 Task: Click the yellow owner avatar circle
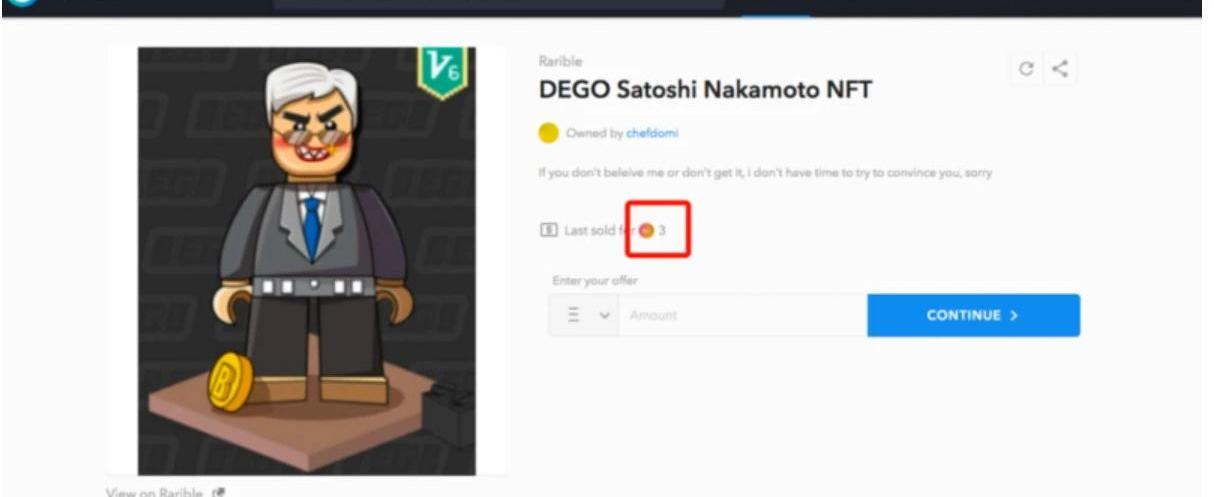(x=548, y=132)
